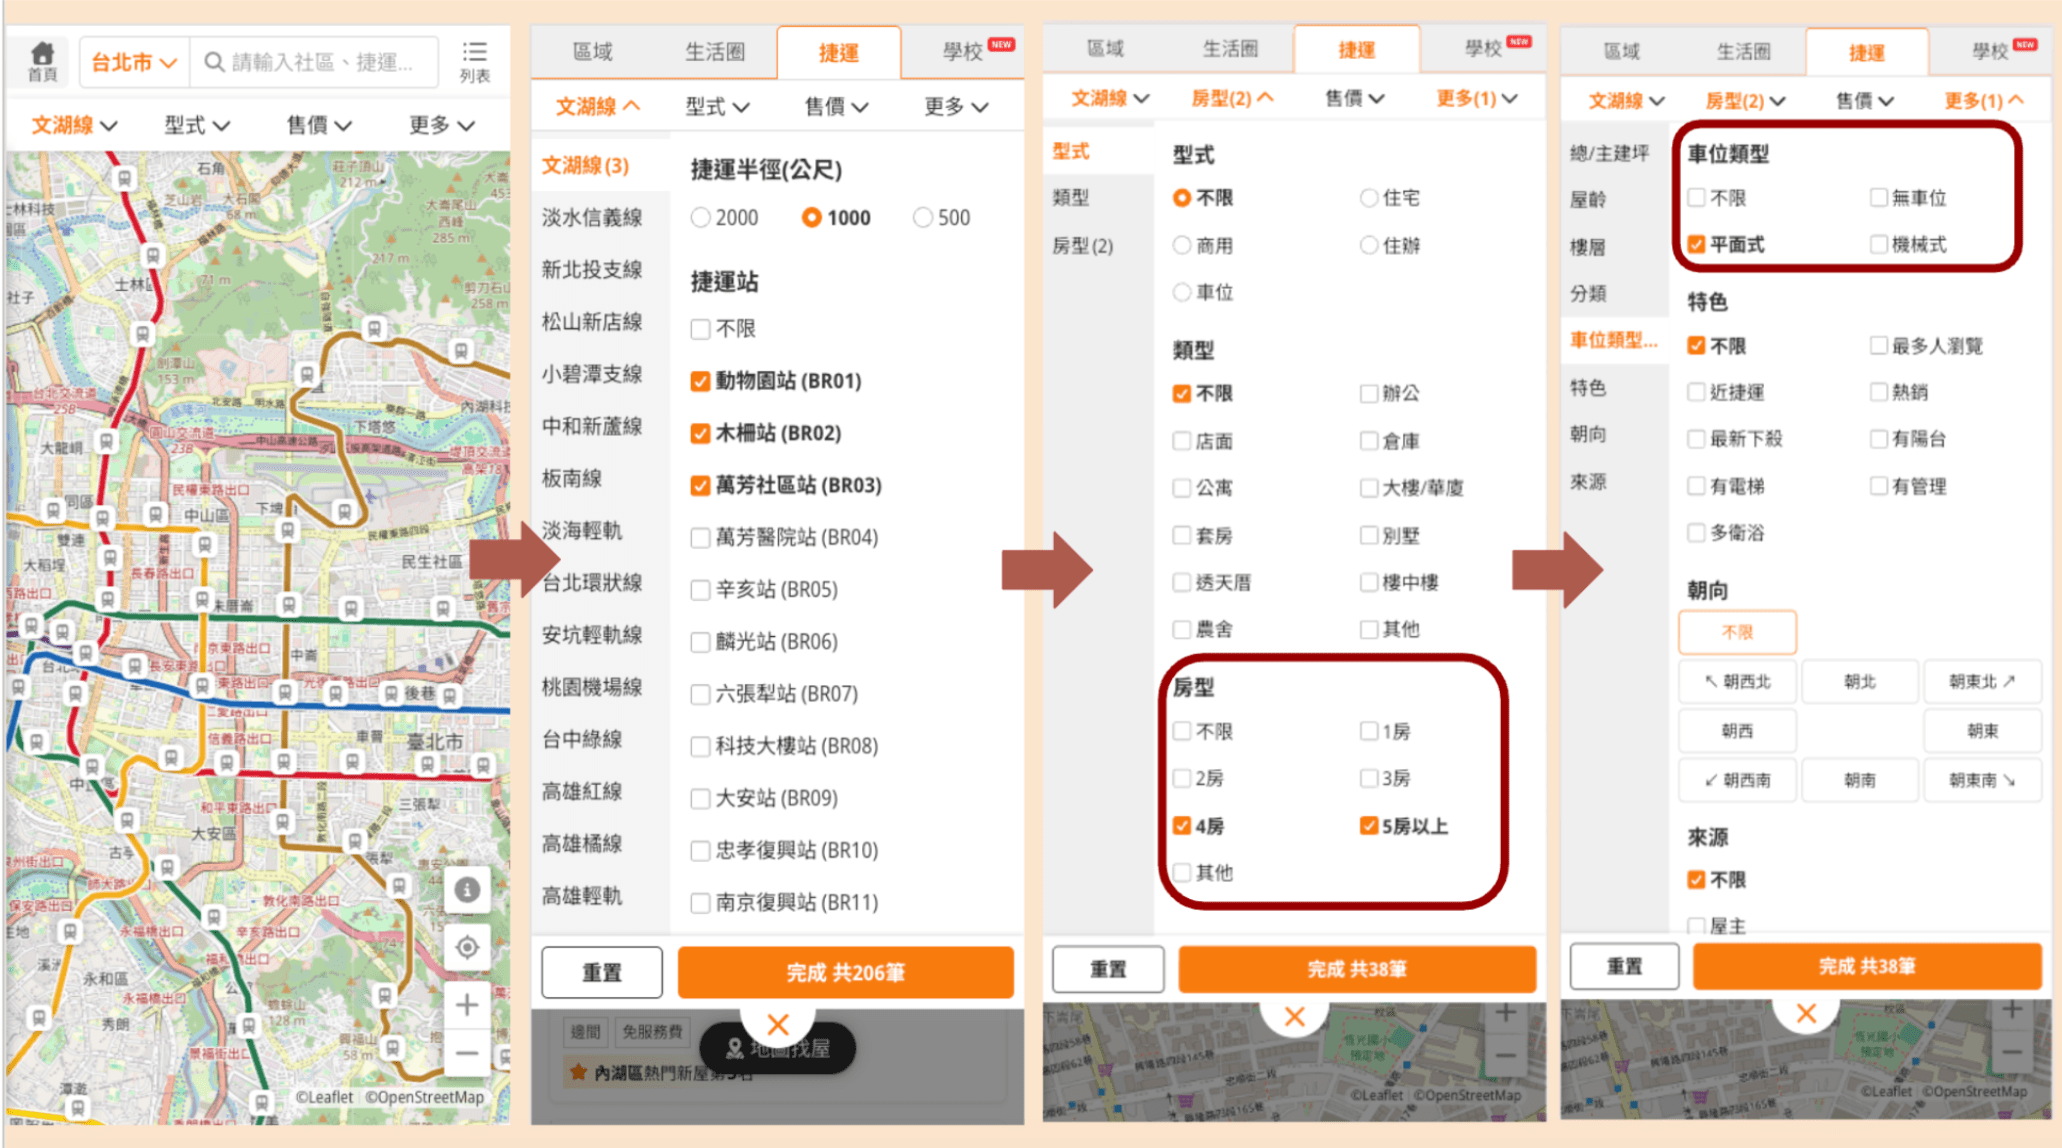Switch to 生活圈 tab in second panel

715,52
